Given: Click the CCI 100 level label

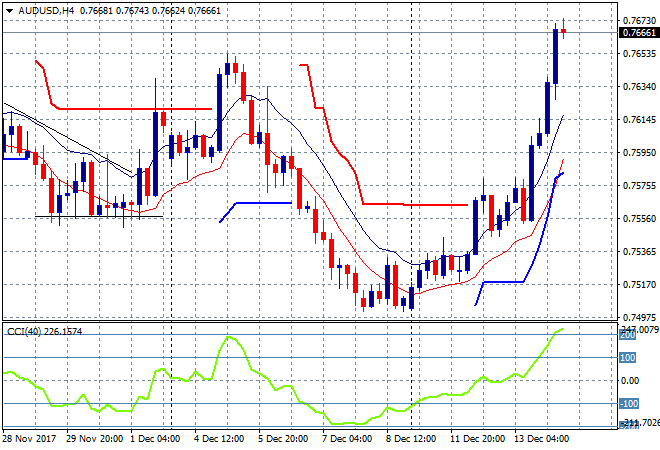Looking at the screenshot, I should pyautogui.click(x=628, y=358).
